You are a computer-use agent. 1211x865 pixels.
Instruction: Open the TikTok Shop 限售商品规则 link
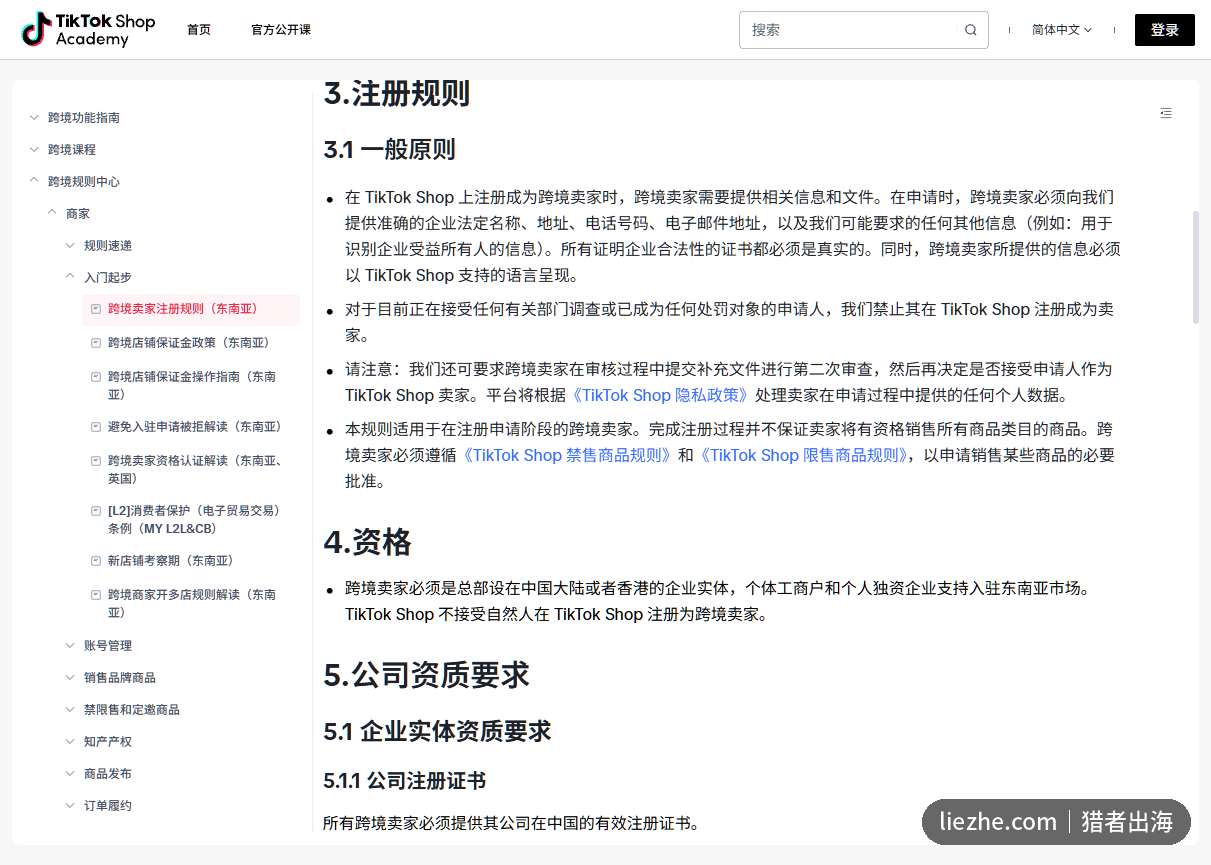tap(803, 455)
